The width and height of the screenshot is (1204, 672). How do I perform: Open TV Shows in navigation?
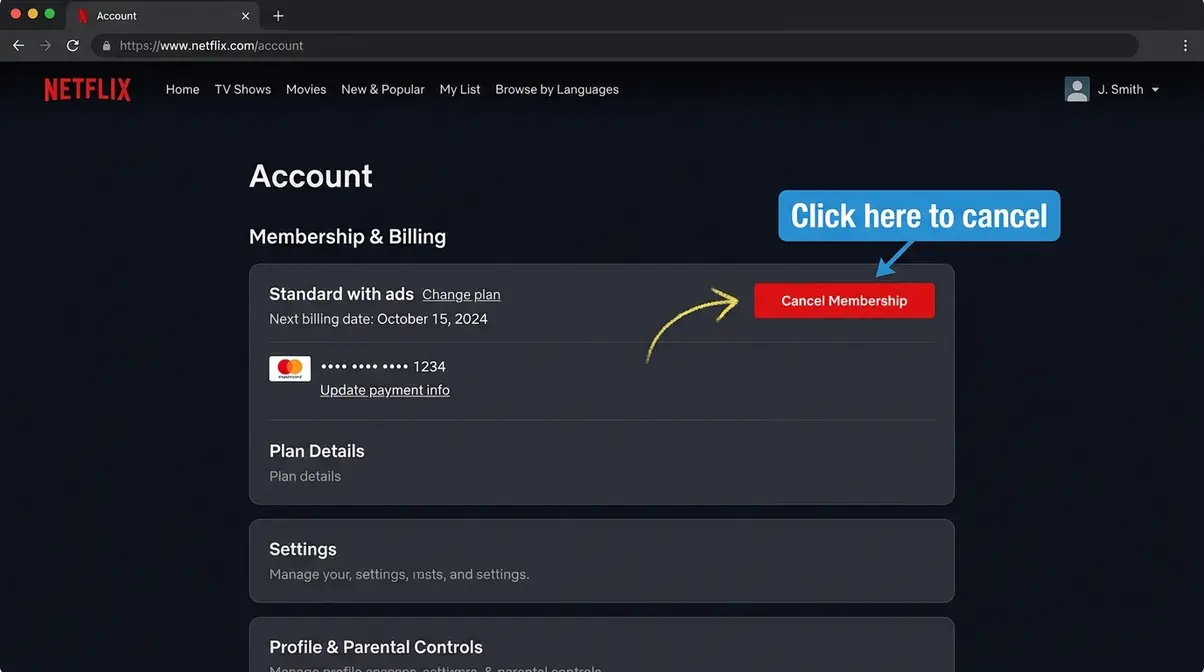pyautogui.click(x=243, y=89)
